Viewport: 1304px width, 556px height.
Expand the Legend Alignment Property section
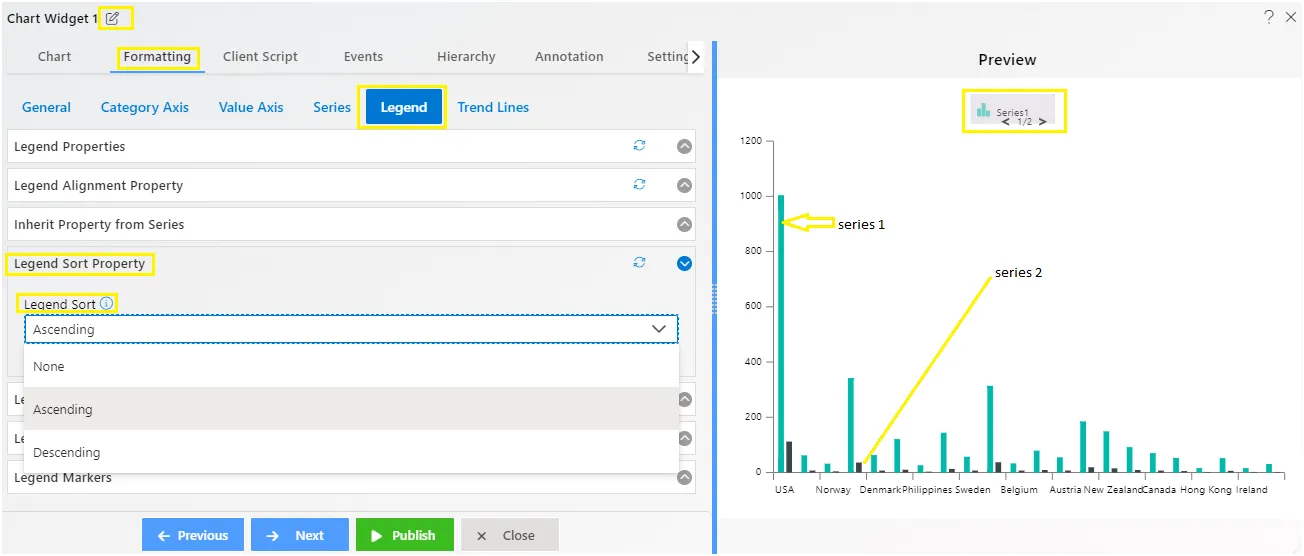coord(685,185)
